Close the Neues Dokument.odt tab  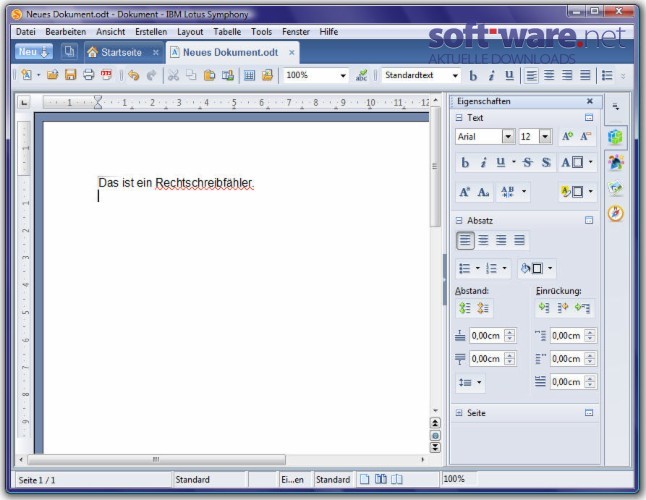tap(291, 52)
